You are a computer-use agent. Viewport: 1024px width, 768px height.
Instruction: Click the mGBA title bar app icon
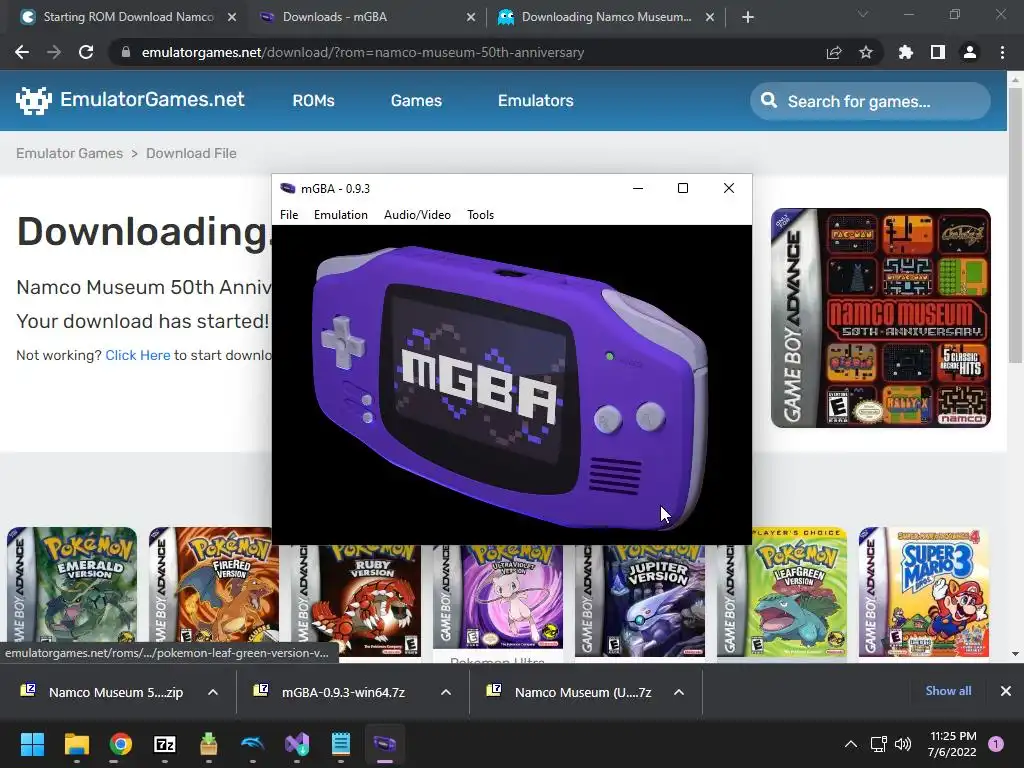(x=287, y=189)
